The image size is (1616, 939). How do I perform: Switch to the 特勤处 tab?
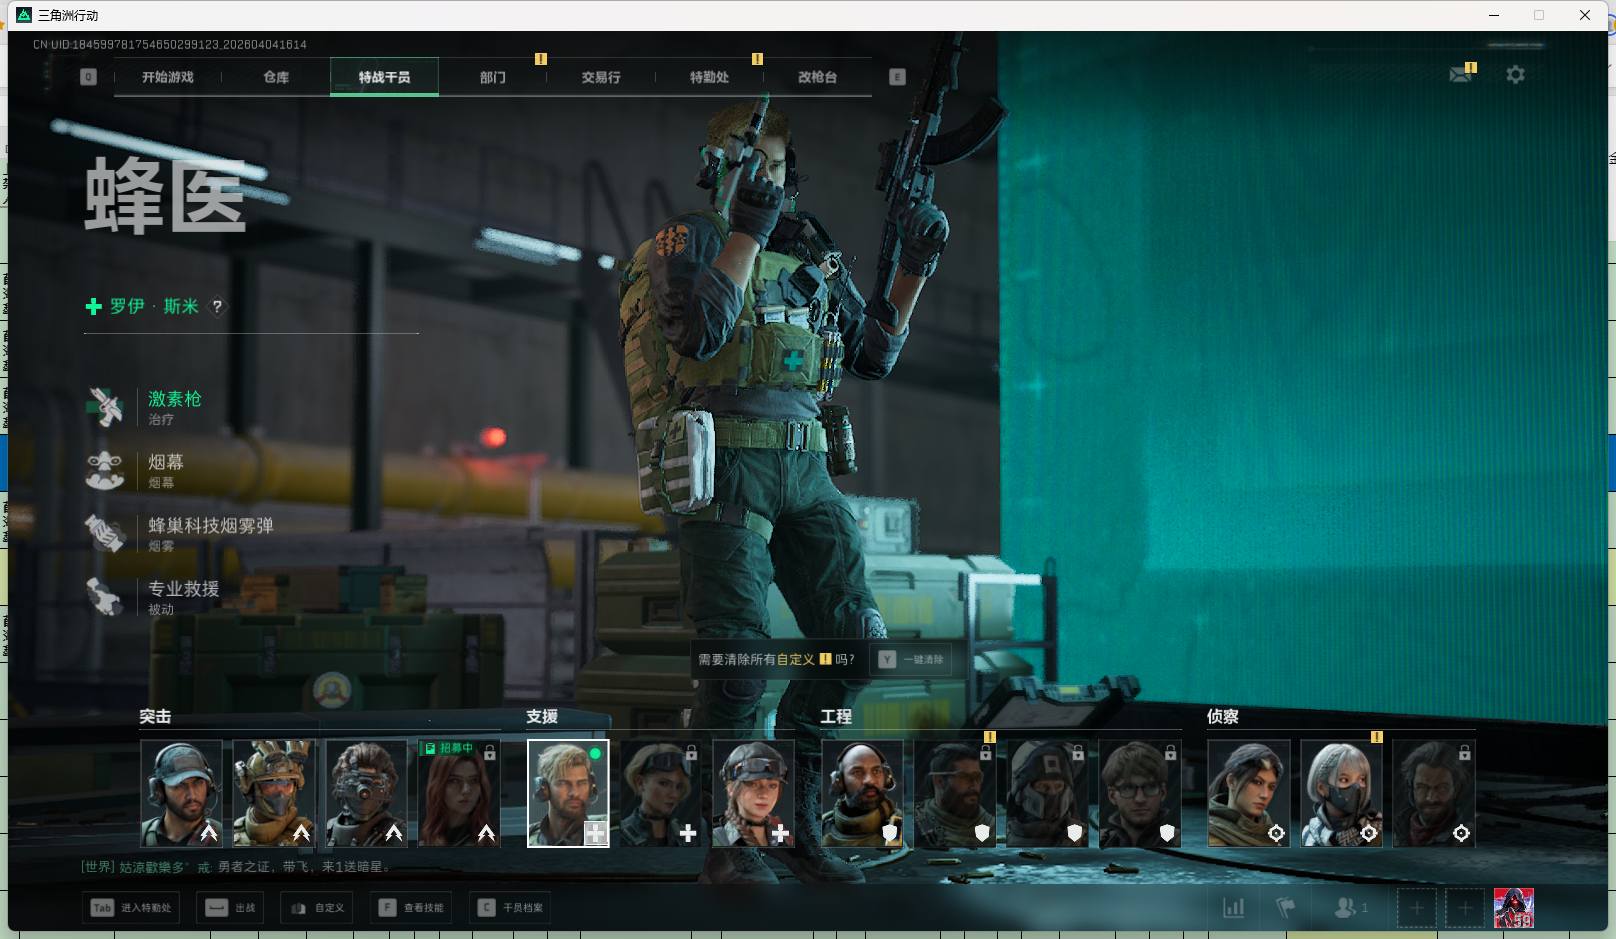pyautogui.click(x=709, y=77)
